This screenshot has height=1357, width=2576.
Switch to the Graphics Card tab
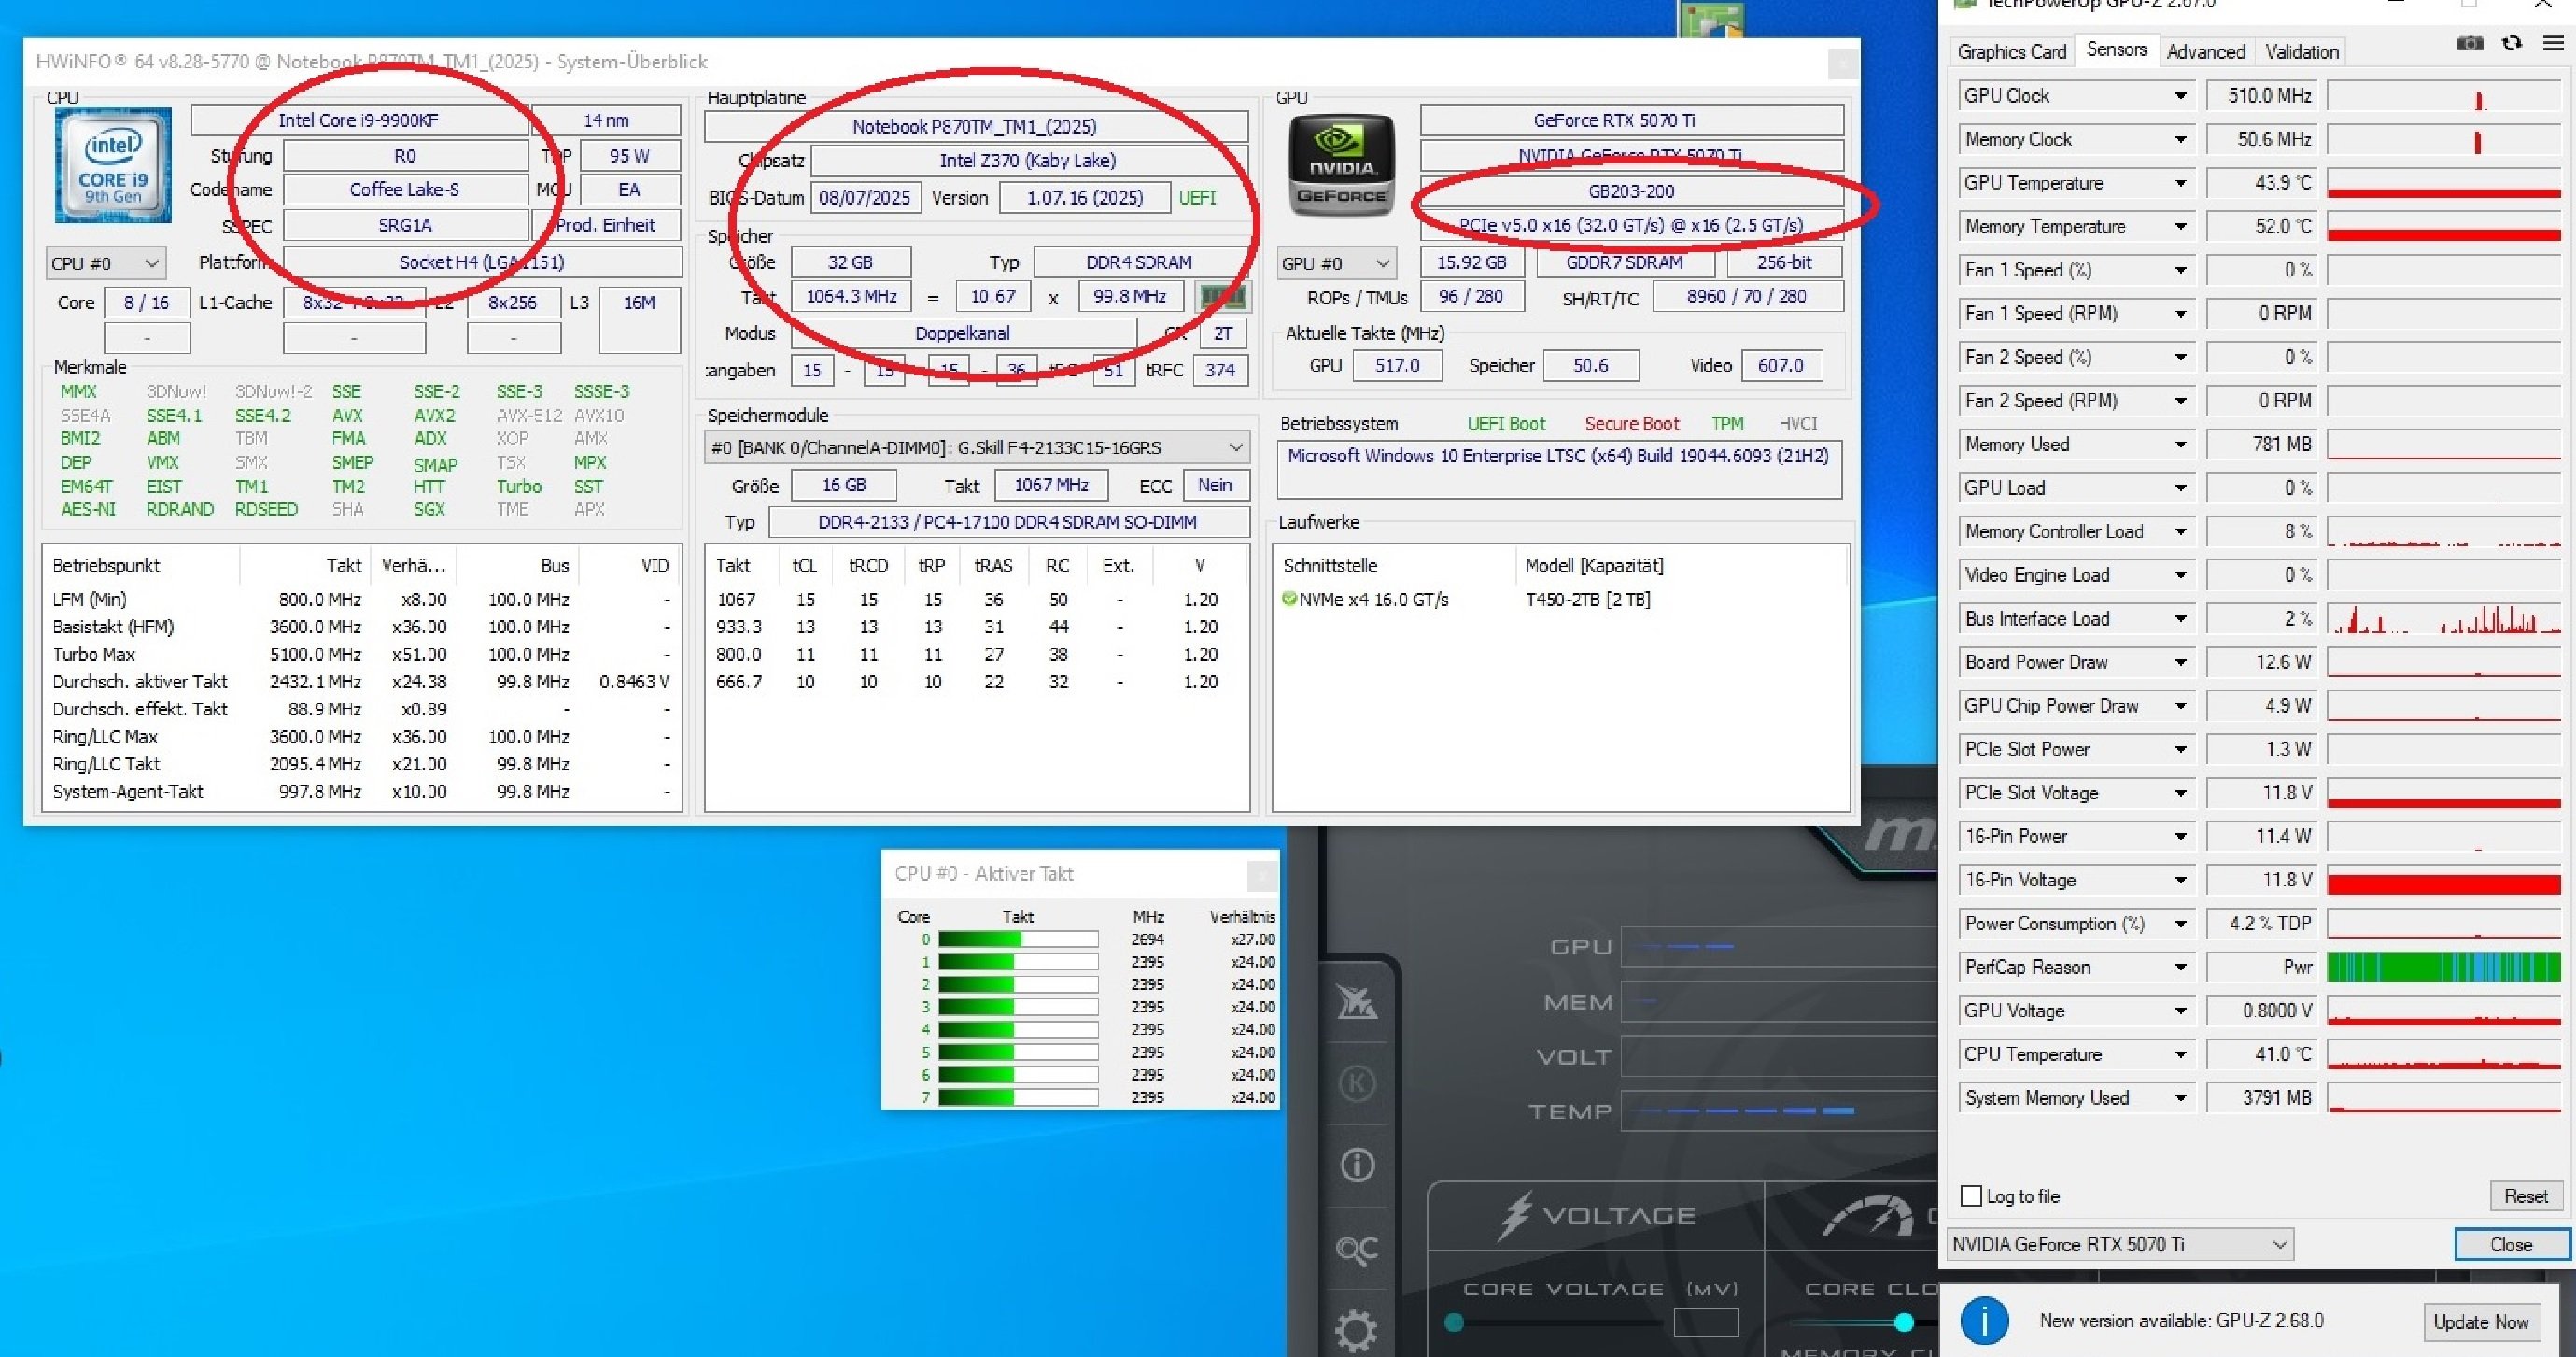click(x=2011, y=52)
